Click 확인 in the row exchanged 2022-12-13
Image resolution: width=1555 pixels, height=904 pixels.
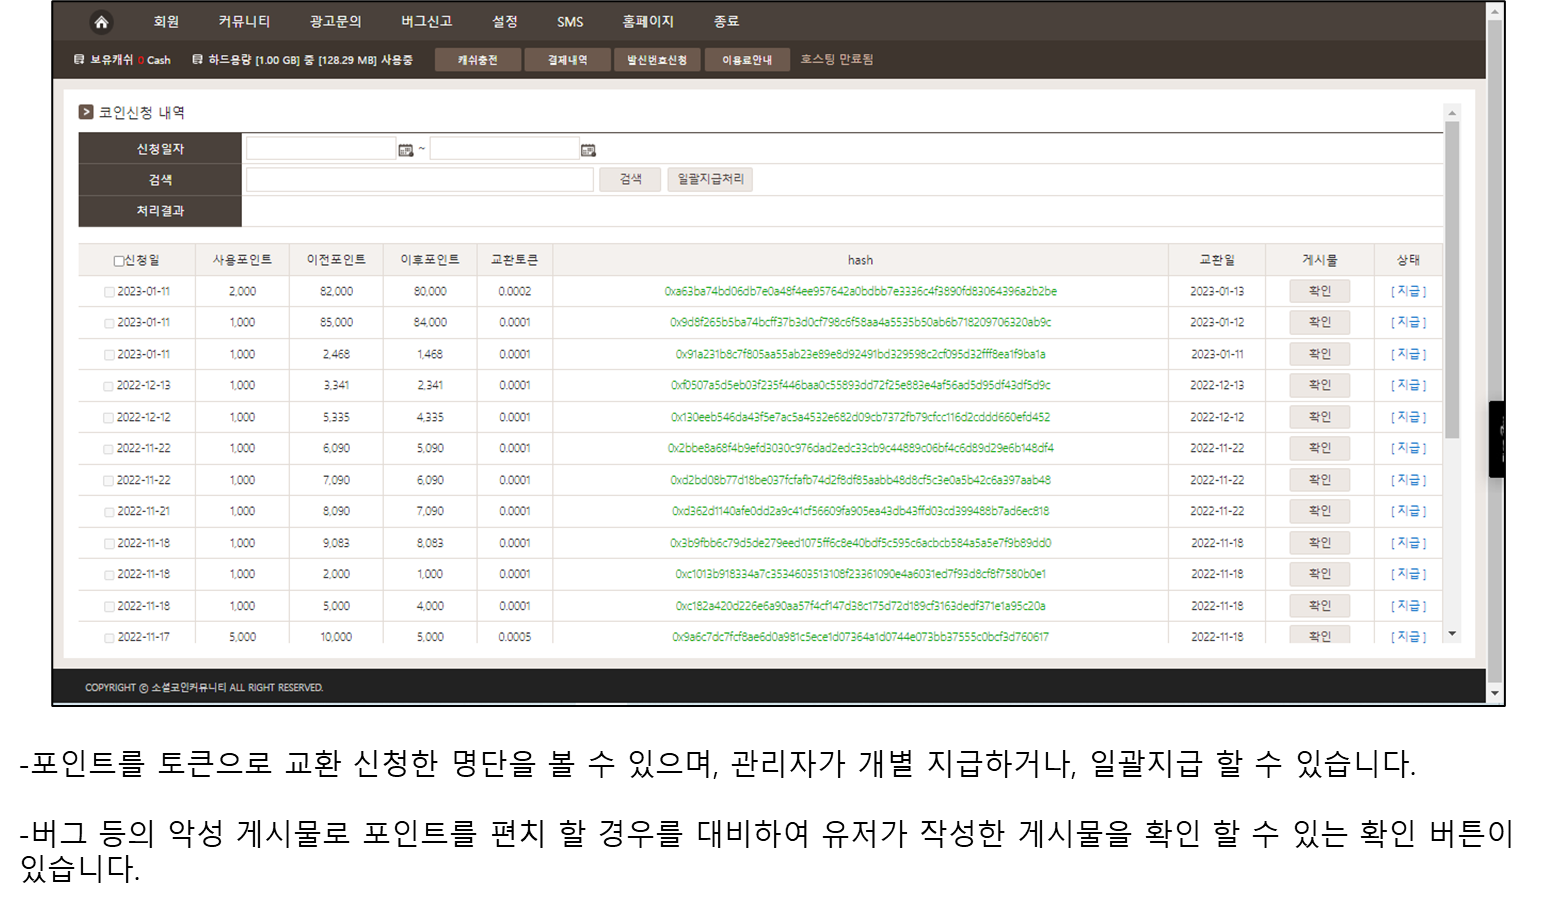tap(1320, 385)
